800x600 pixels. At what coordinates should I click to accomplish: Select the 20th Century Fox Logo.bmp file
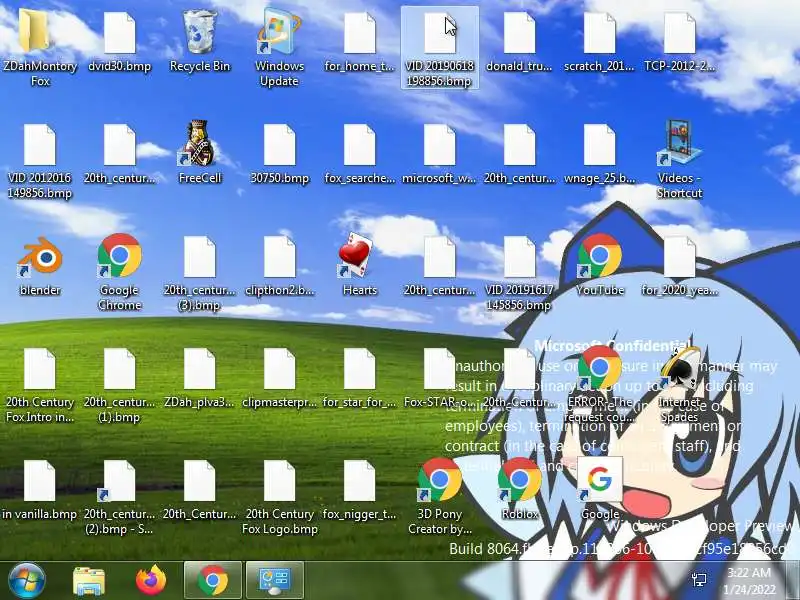pos(279,497)
